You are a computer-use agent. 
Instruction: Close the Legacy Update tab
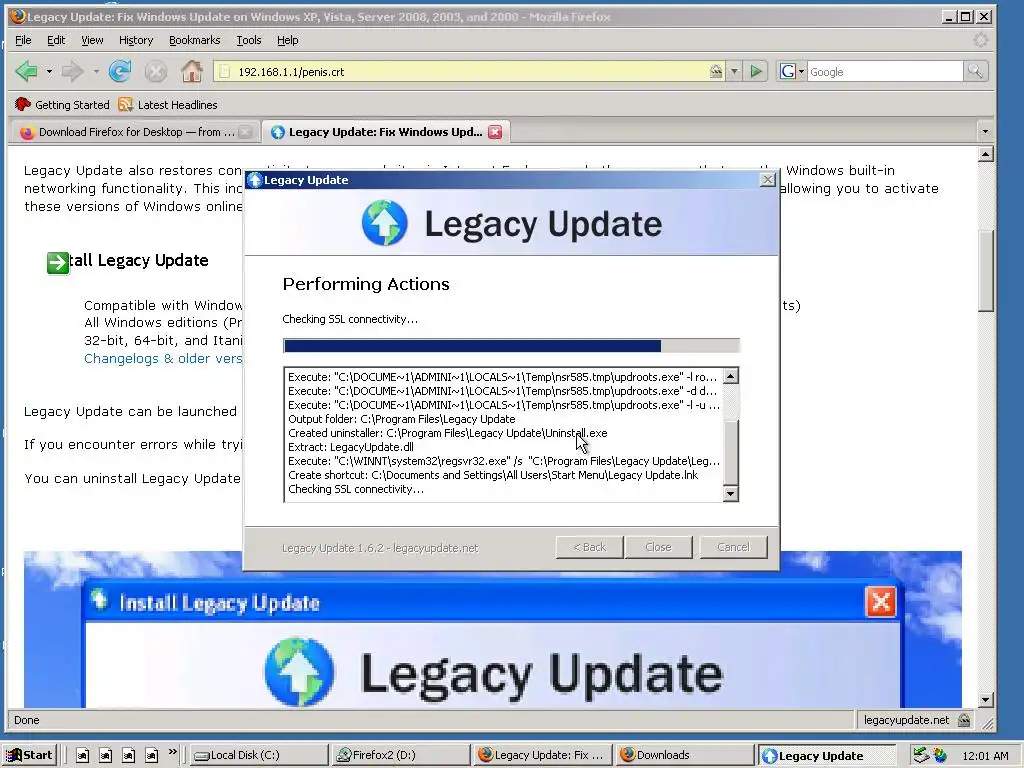click(496, 132)
